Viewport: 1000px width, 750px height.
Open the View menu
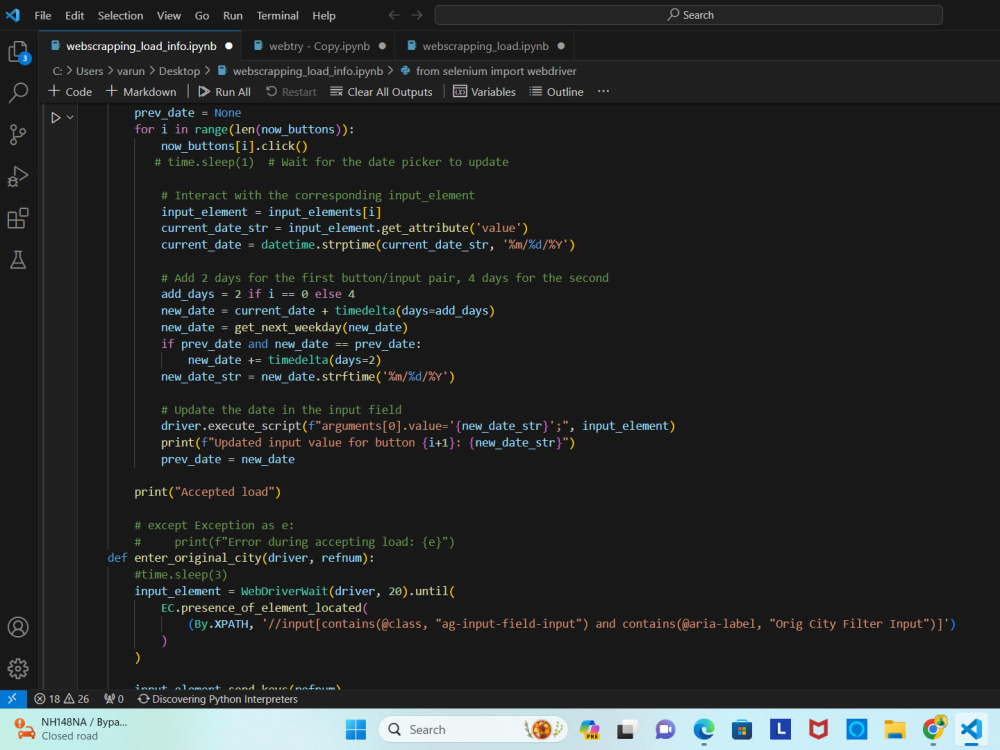168,15
